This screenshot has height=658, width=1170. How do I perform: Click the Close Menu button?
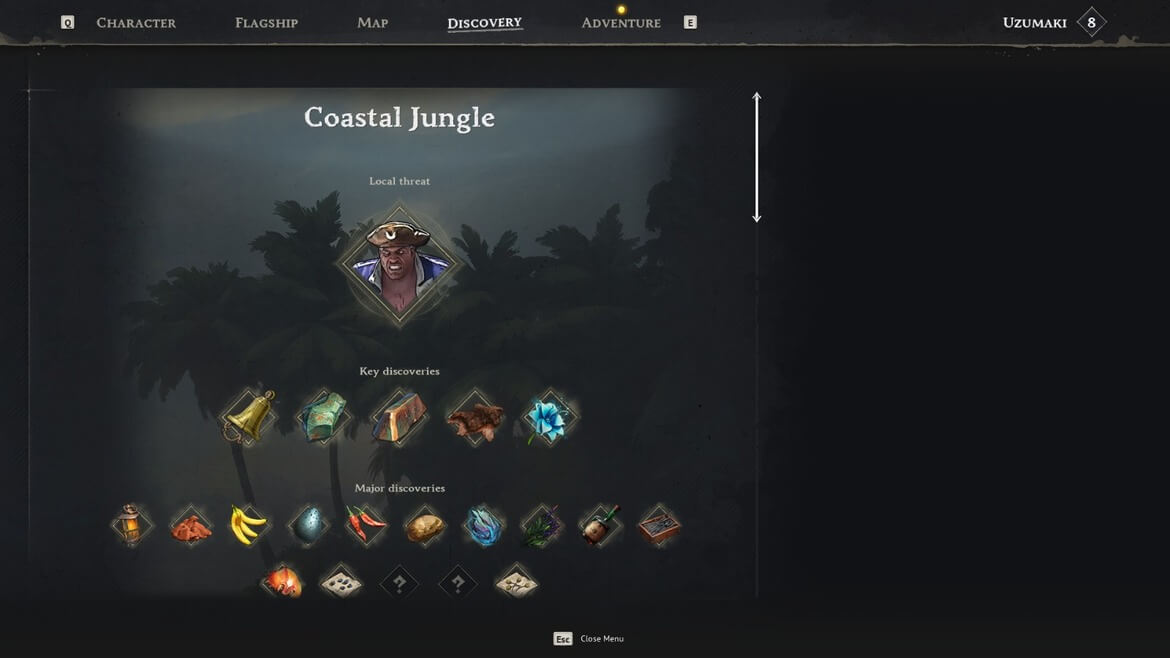click(589, 639)
